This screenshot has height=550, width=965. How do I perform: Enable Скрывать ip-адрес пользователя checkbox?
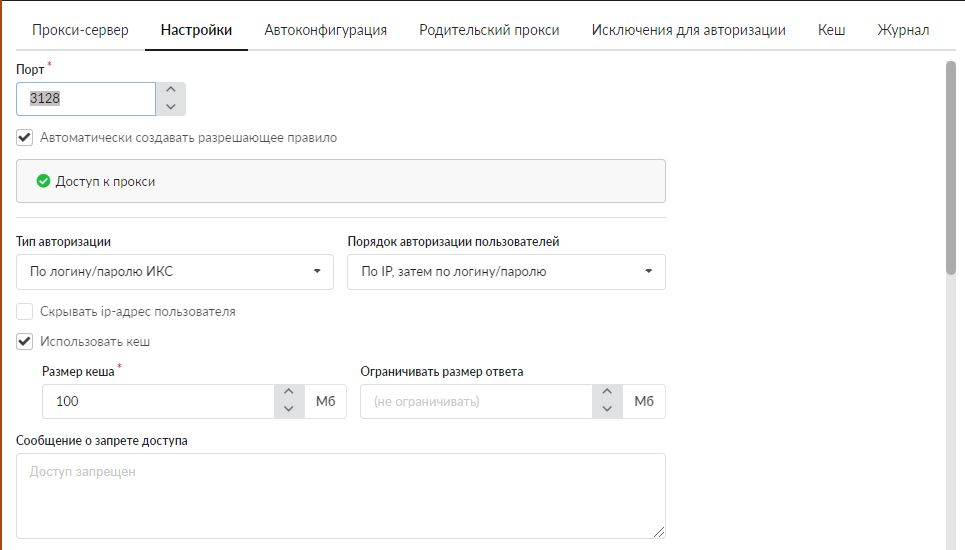coord(25,312)
